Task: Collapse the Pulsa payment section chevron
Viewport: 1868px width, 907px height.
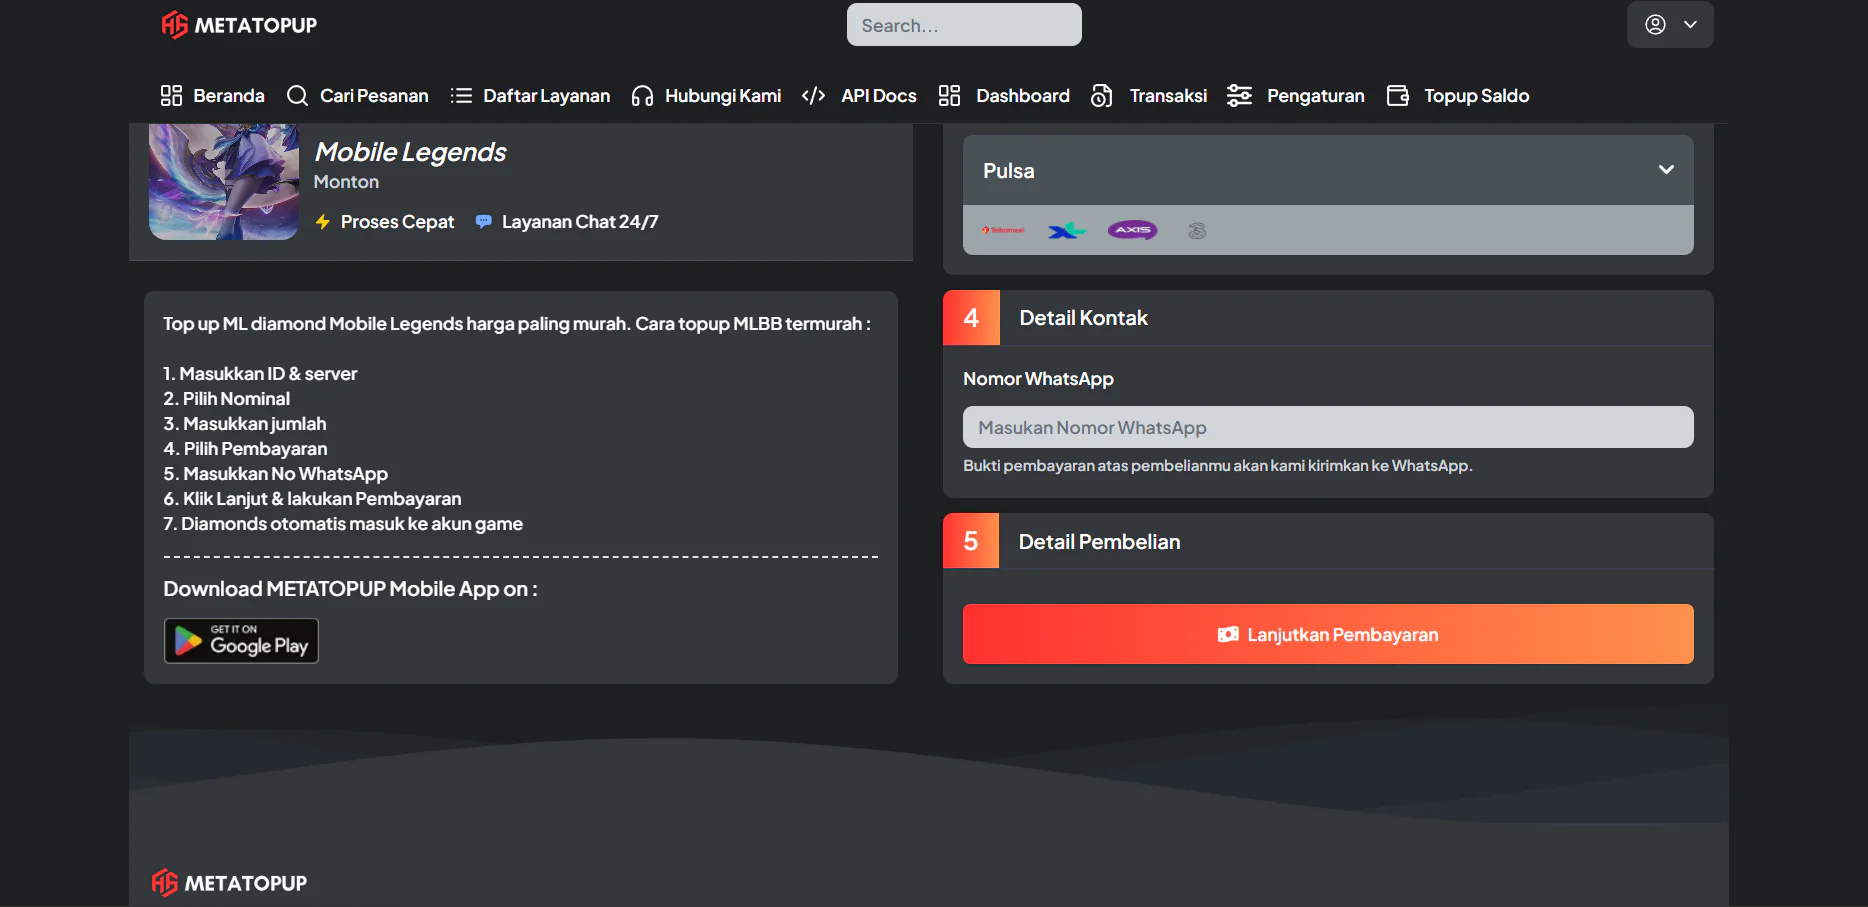Action: pos(1666,170)
